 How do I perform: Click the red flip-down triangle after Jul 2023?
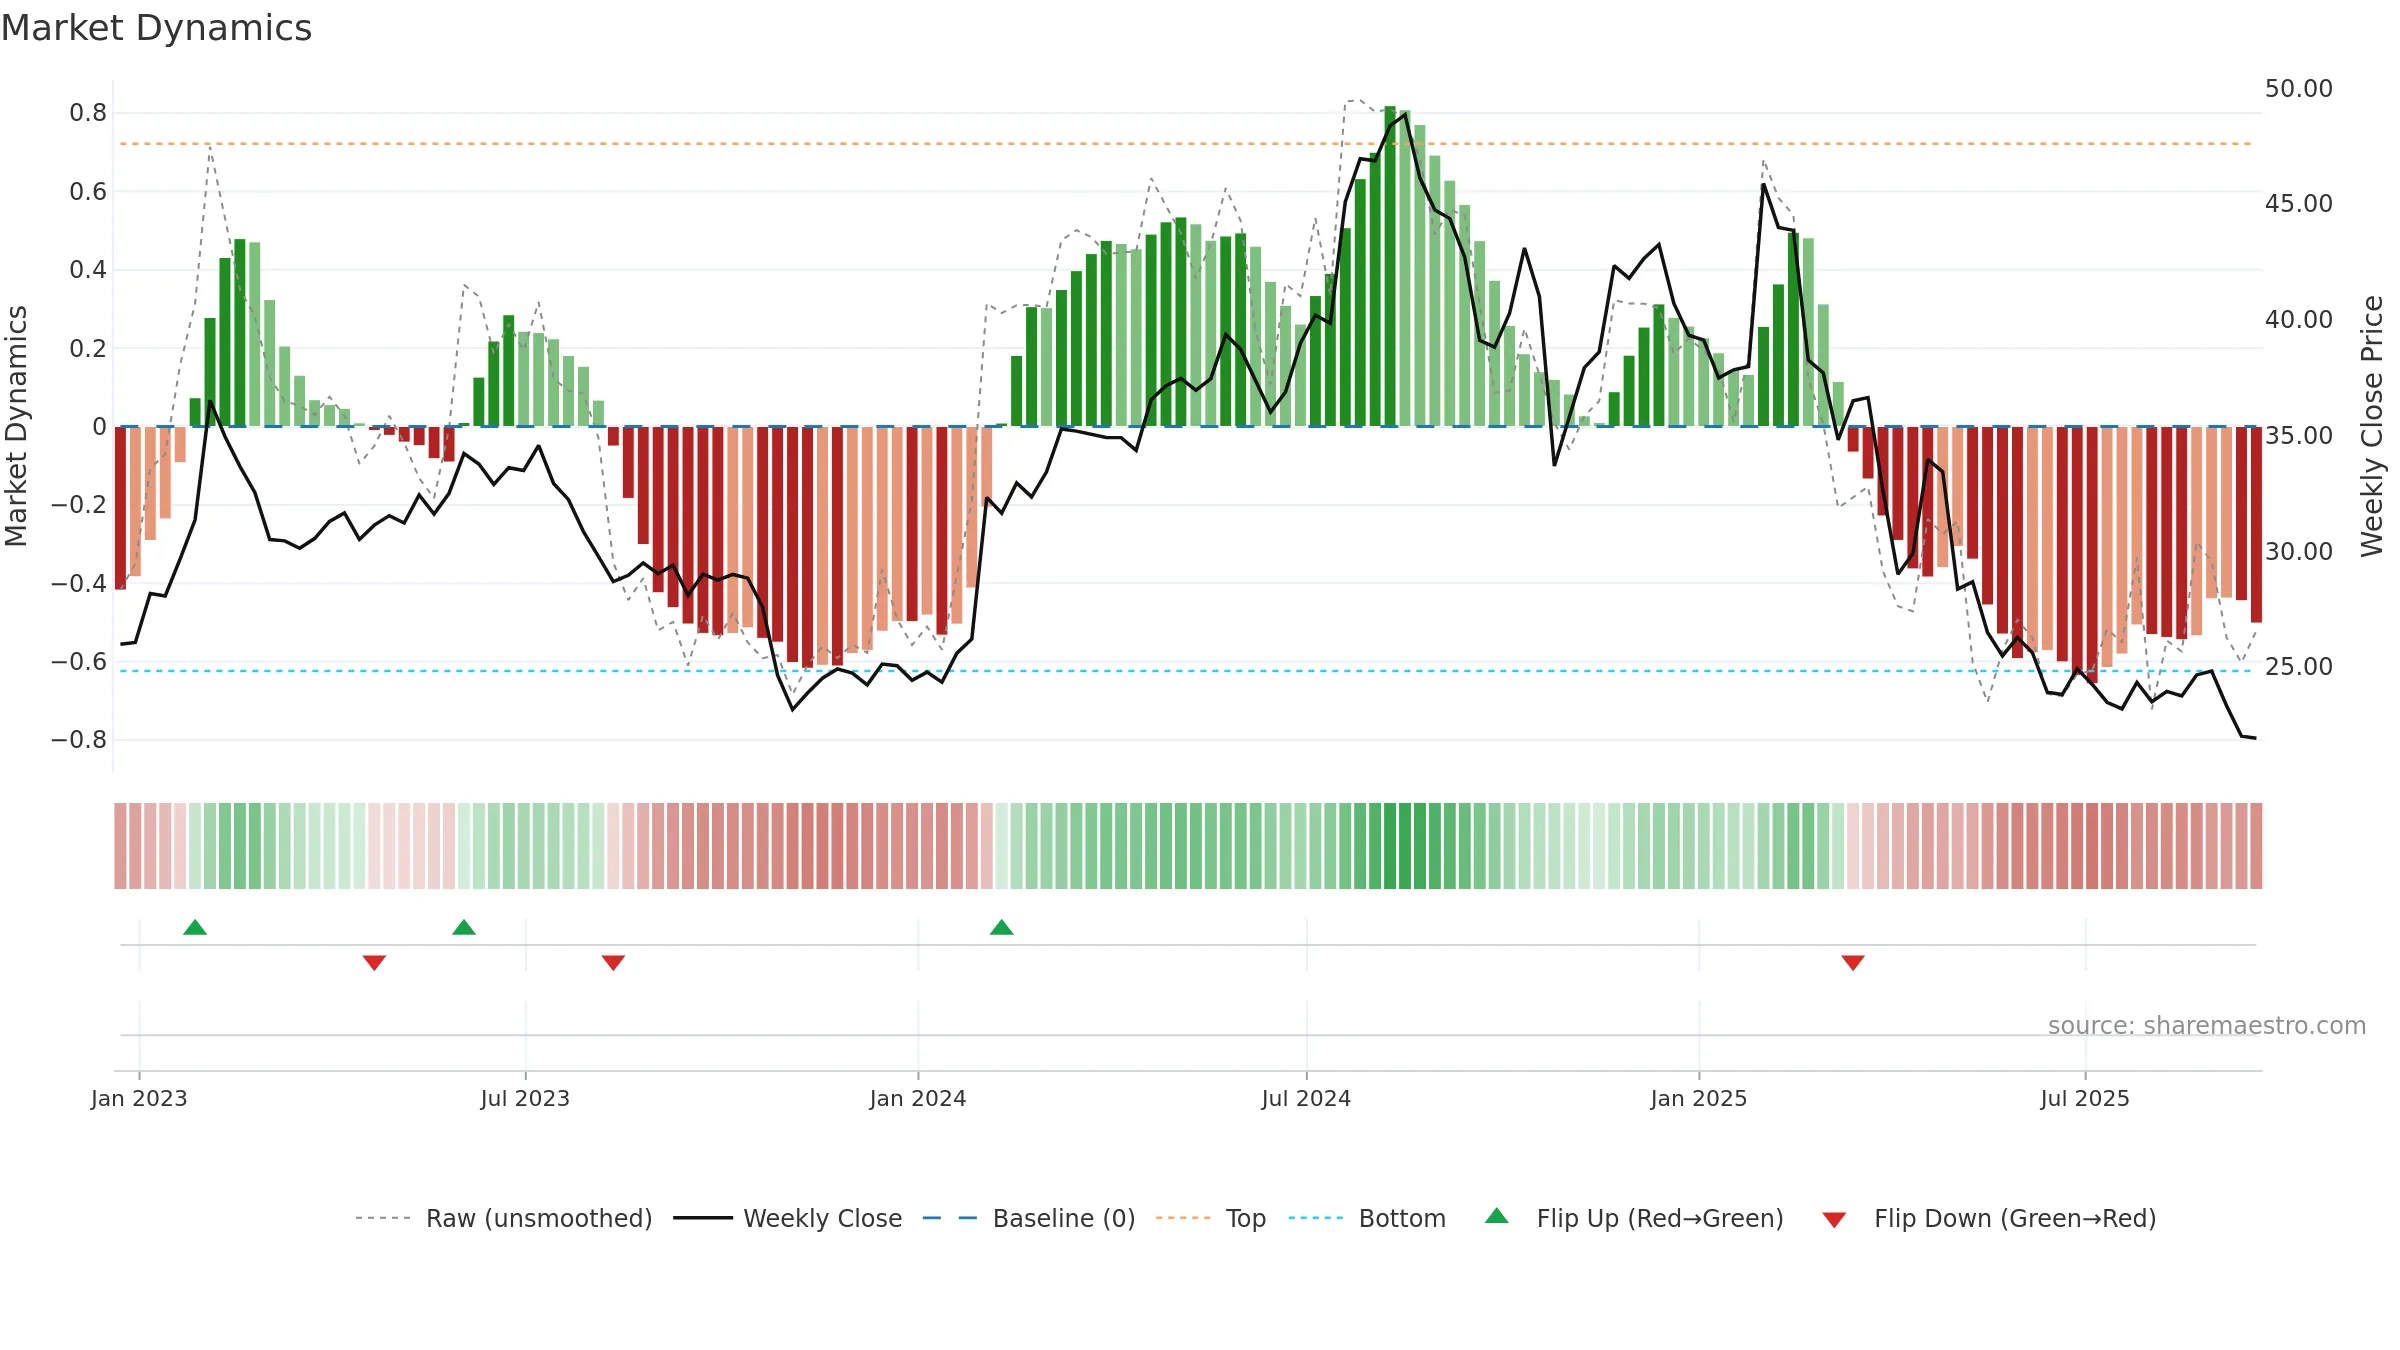(x=613, y=962)
